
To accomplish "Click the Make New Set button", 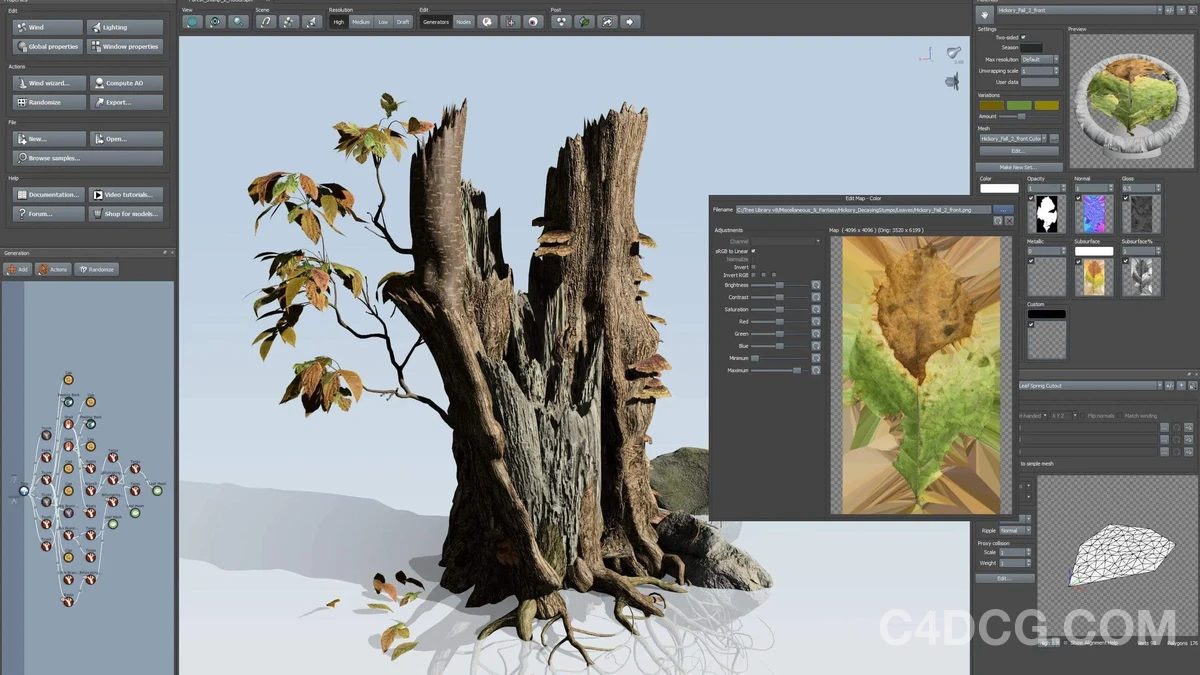I will click(x=1019, y=166).
